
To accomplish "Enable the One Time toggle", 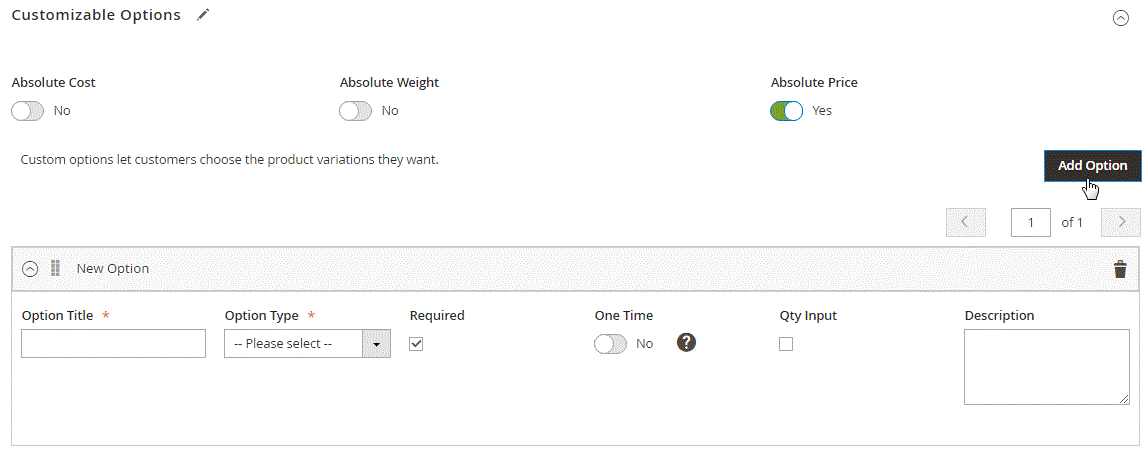I will (x=610, y=344).
